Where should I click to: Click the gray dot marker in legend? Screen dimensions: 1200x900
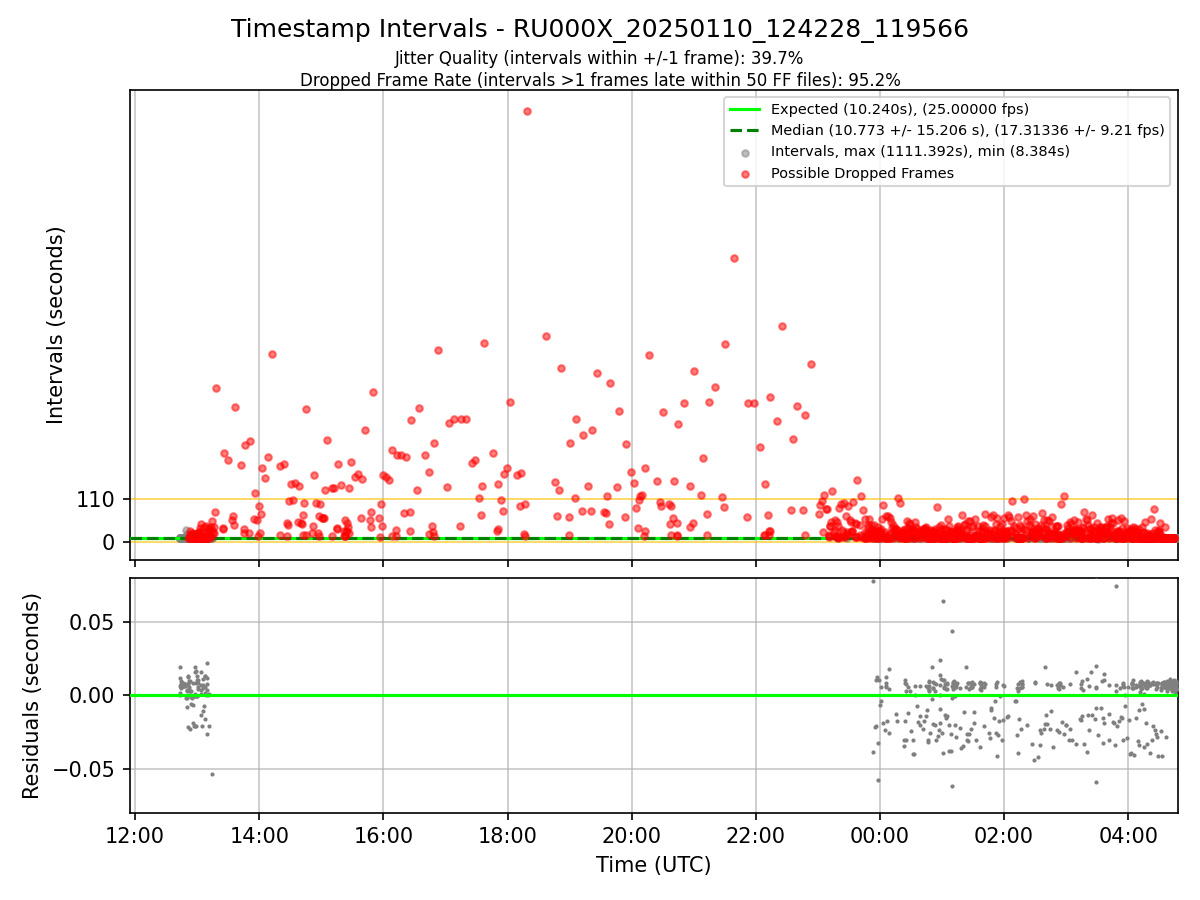click(x=745, y=152)
